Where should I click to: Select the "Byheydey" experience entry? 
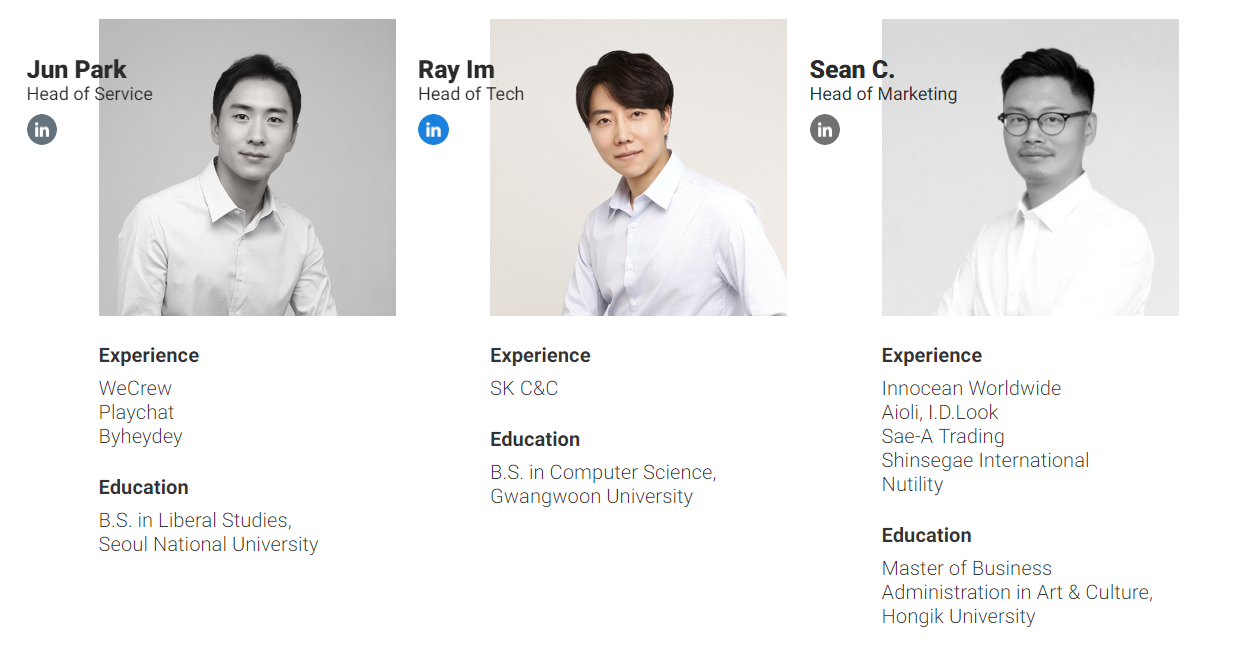click(140, 436)
